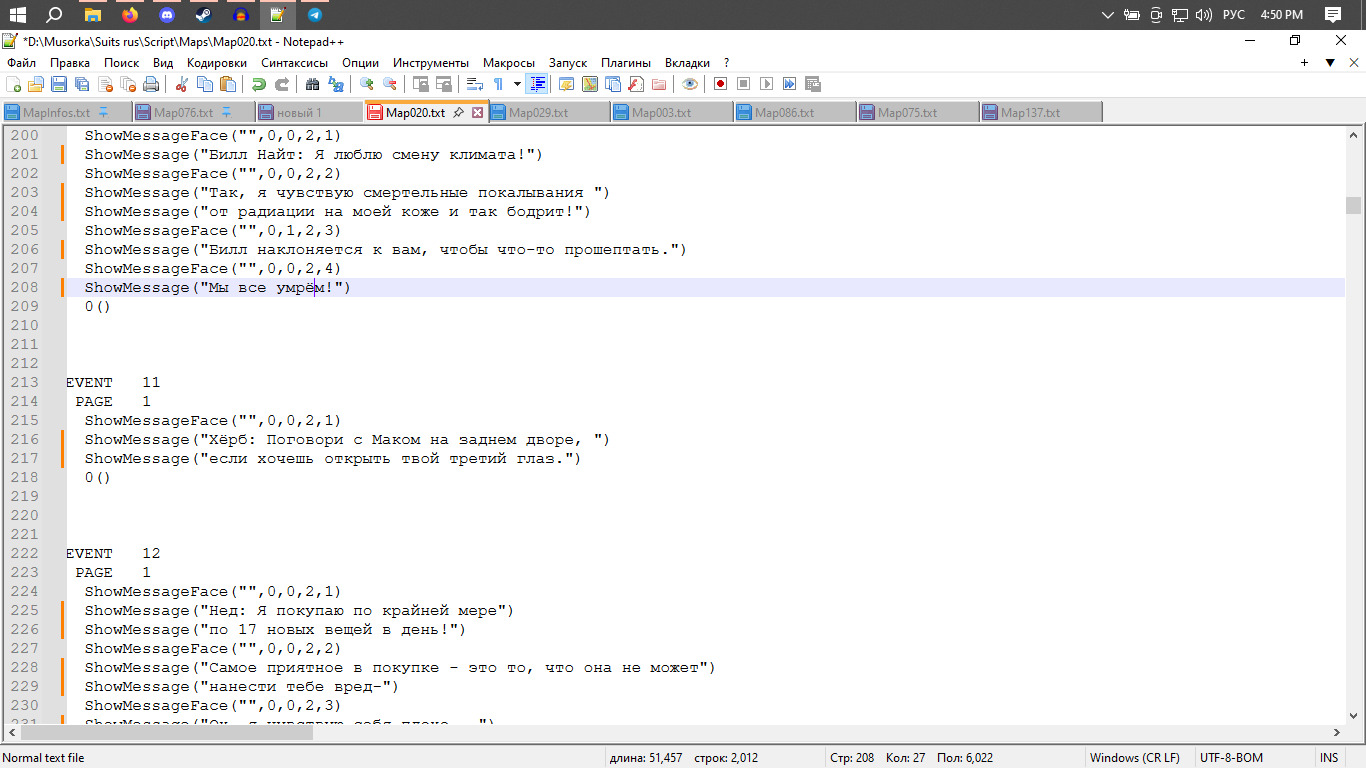The height and width of the screenshot is (768, 1366).
Task: Open the Кодировки menu
Action: [x=217, y=62]
